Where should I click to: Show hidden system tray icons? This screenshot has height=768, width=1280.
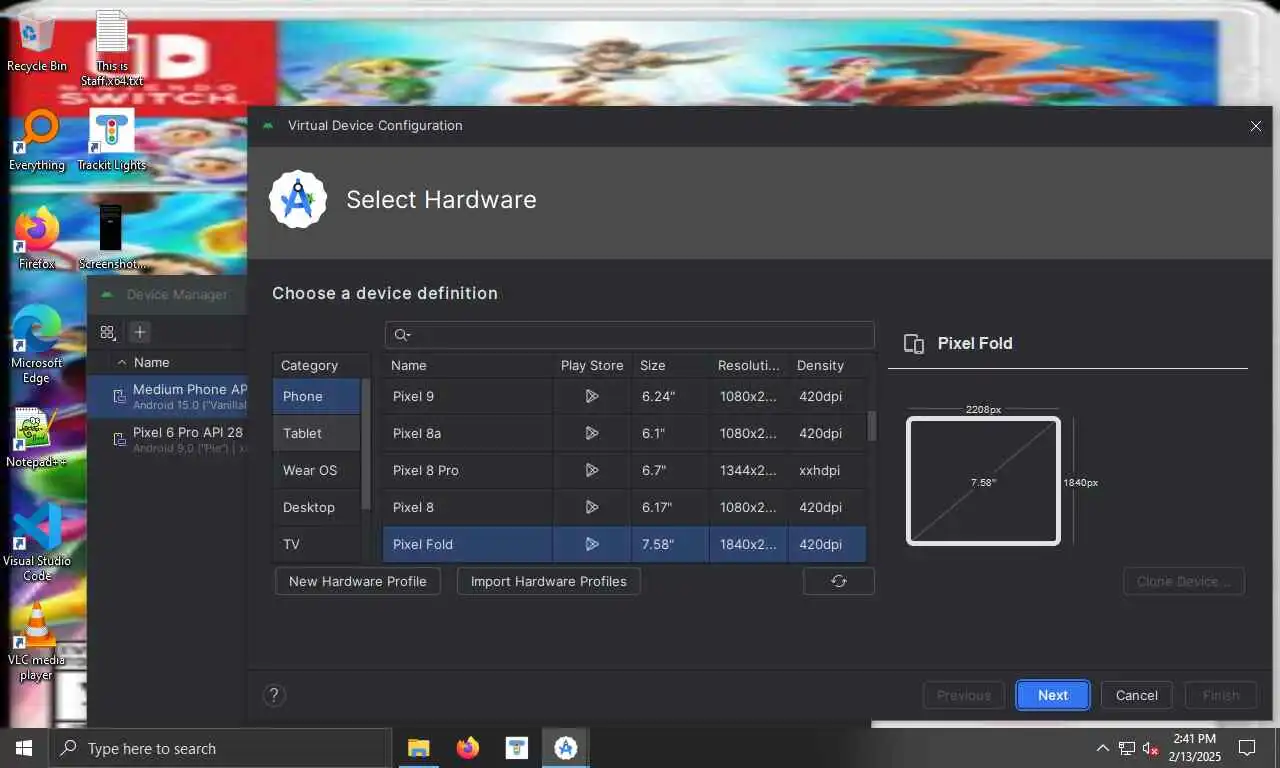click(x=1103, y=748)
